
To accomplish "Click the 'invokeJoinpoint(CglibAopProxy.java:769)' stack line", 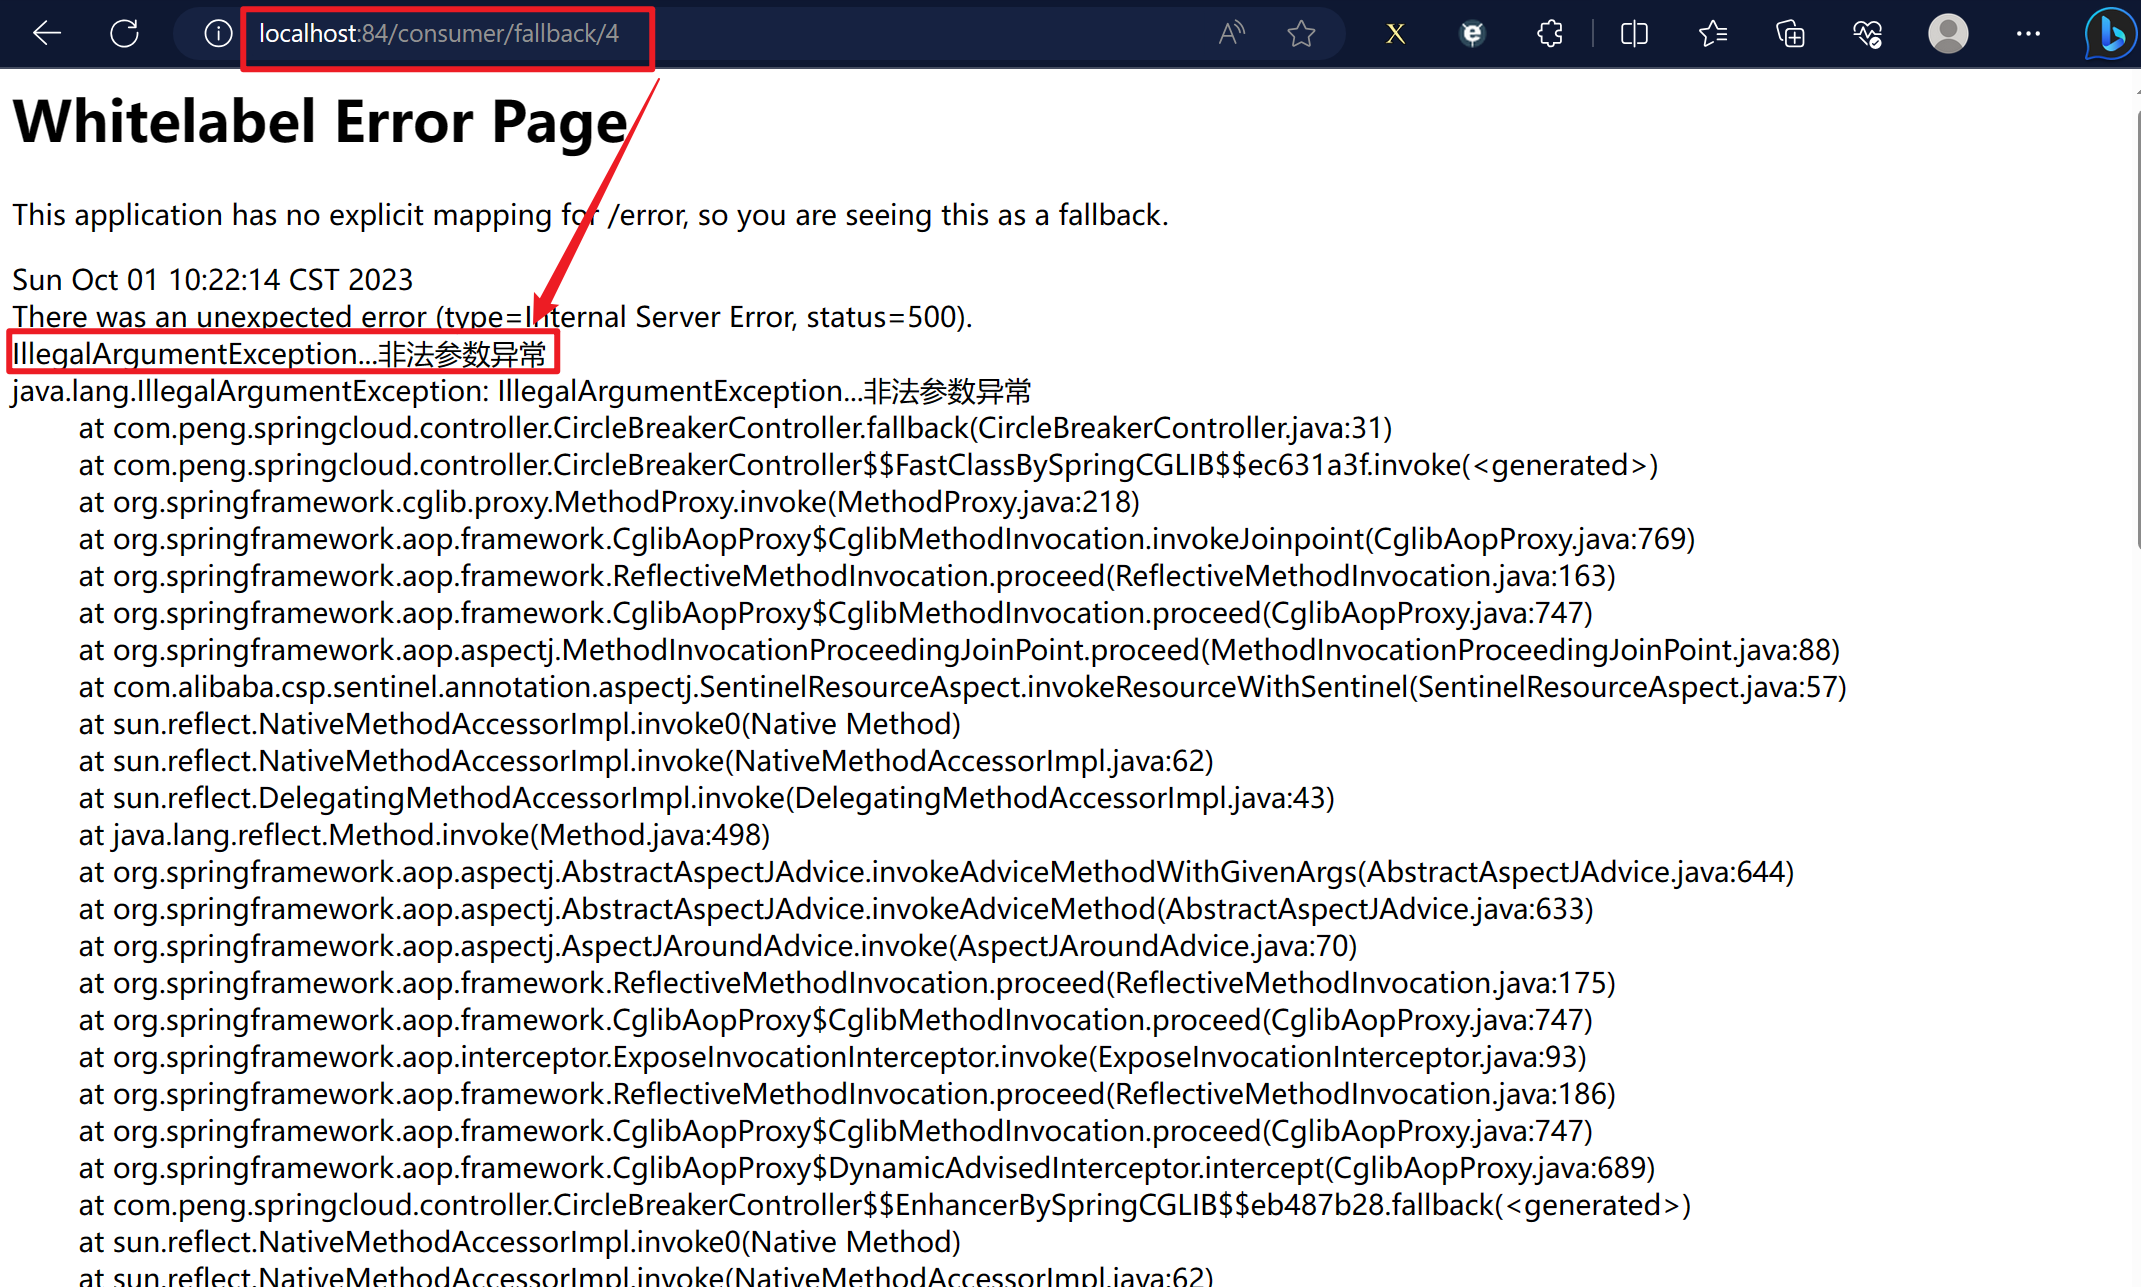I will tap(887, 539).
